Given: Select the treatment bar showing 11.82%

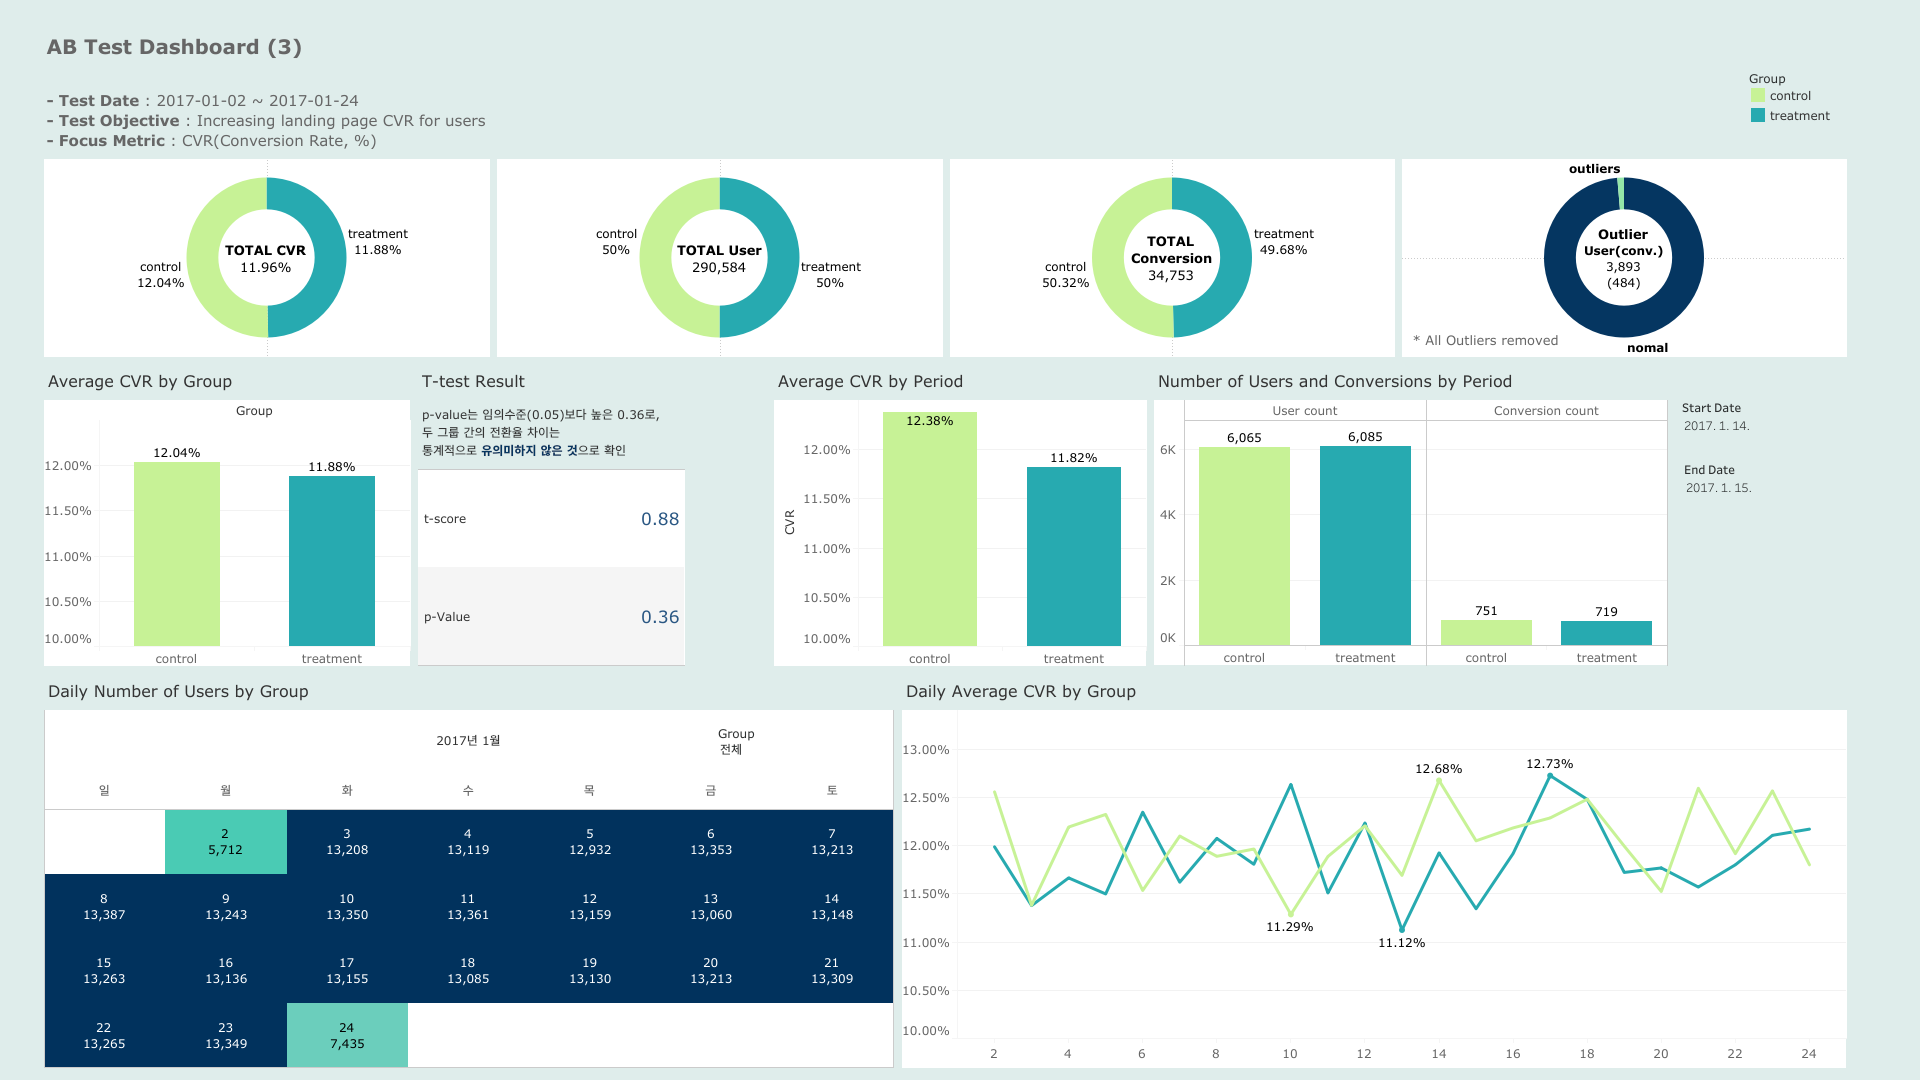Looking at the screenshot, I should [1073, 555].
